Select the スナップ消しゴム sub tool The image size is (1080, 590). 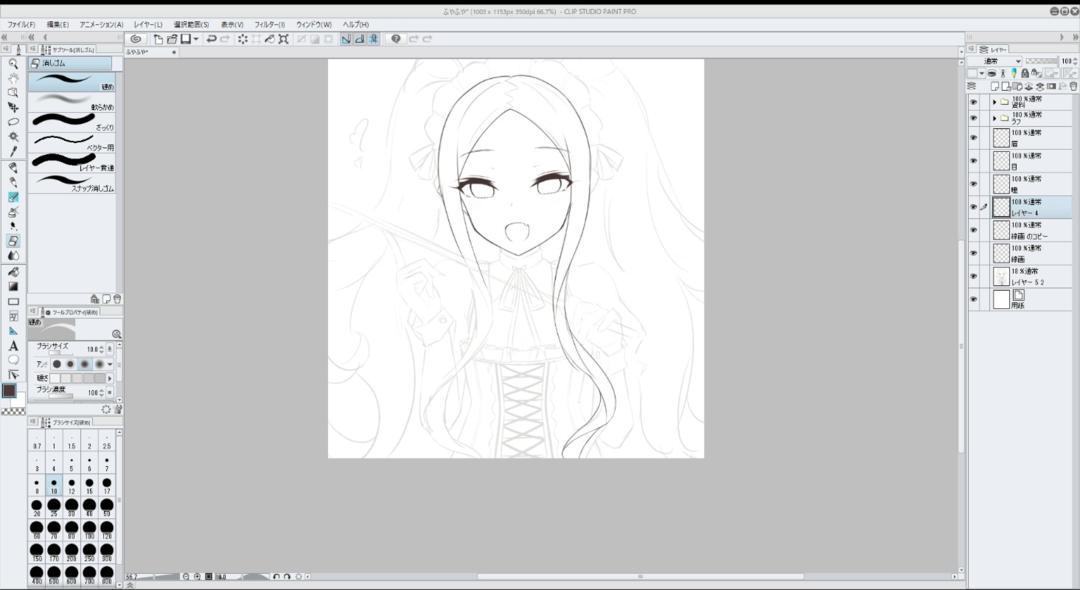pyautogui.click(x=72, y=183)
